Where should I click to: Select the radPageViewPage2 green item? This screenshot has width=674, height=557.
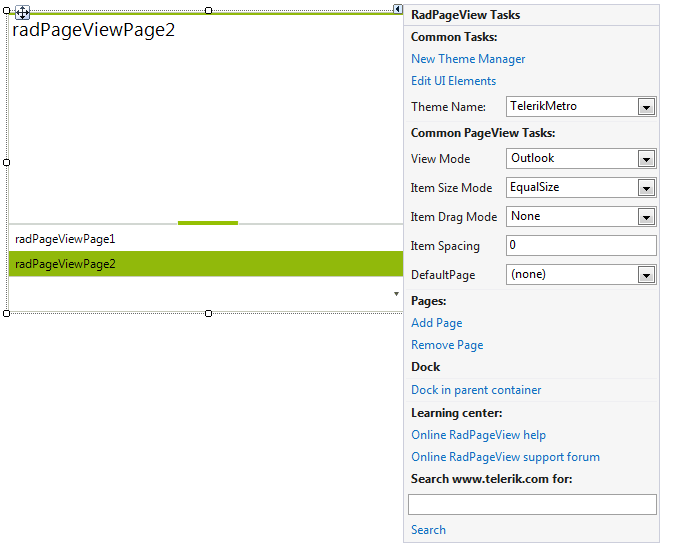tap(205, 264)
